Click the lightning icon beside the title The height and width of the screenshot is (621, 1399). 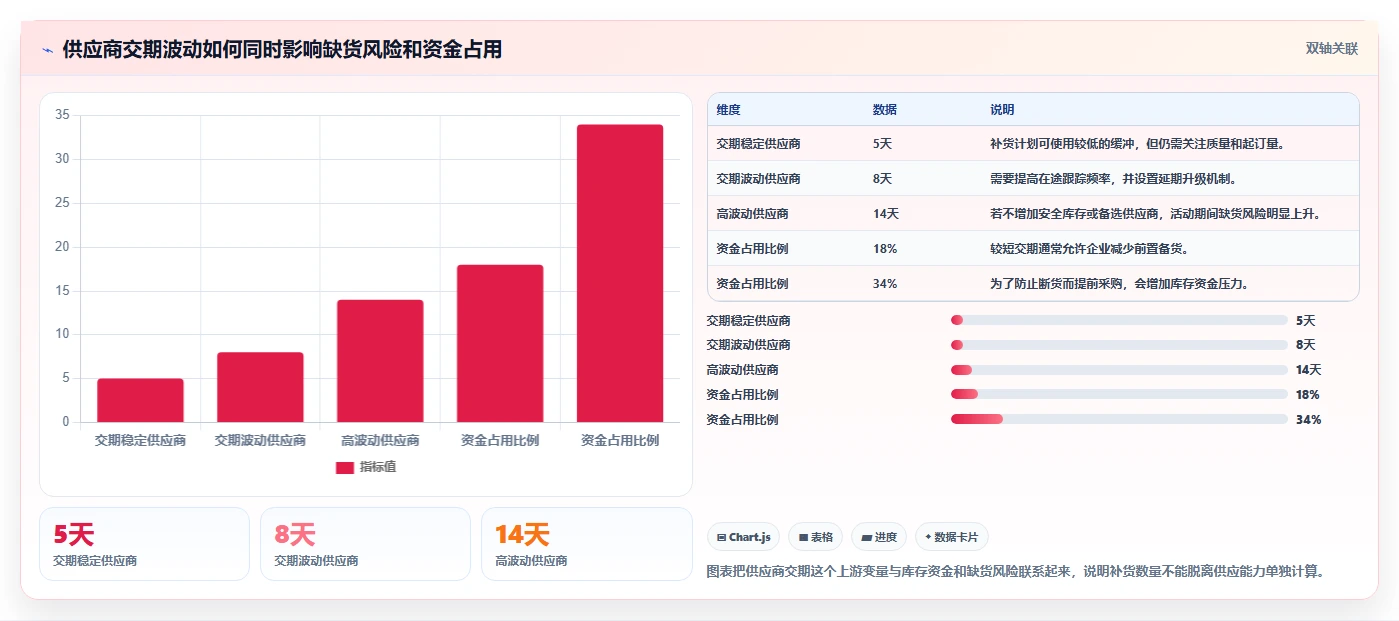pyautogui.click(x=48, y=50)
